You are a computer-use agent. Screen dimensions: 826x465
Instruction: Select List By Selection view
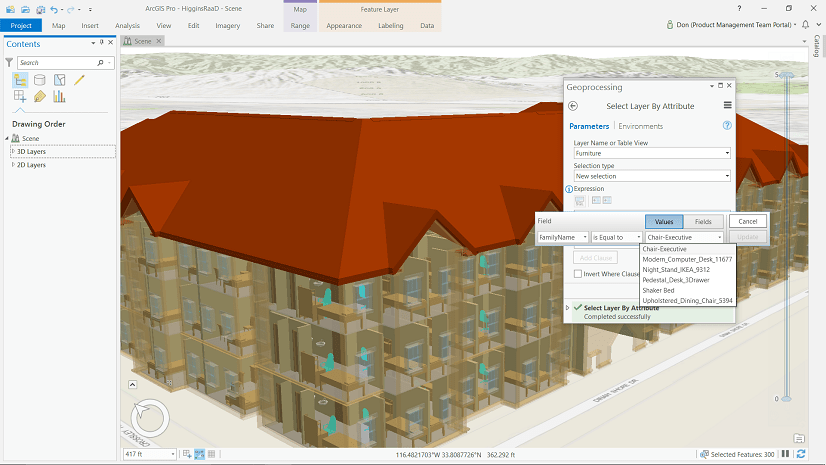click(x=60, y=80)
